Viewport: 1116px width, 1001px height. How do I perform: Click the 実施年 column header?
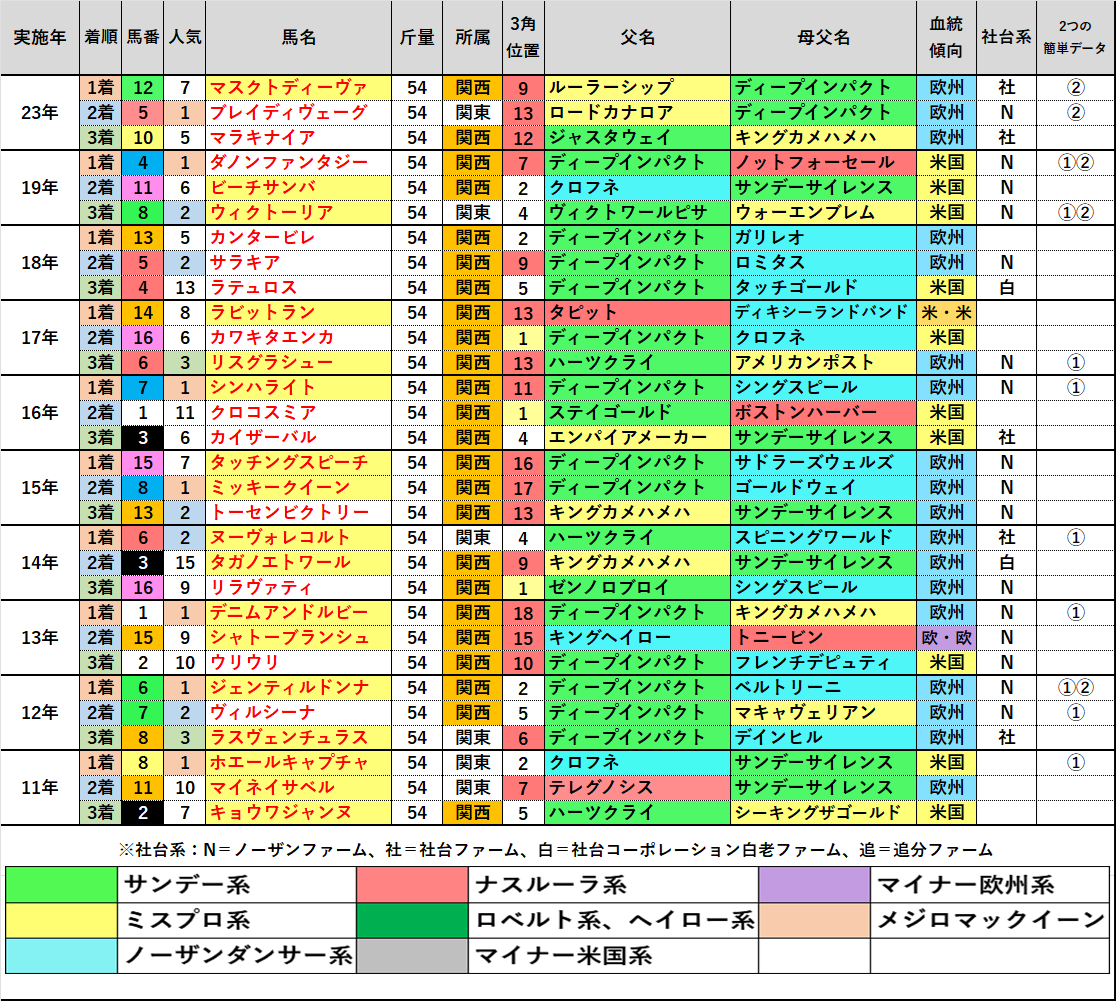click(40, 38)
